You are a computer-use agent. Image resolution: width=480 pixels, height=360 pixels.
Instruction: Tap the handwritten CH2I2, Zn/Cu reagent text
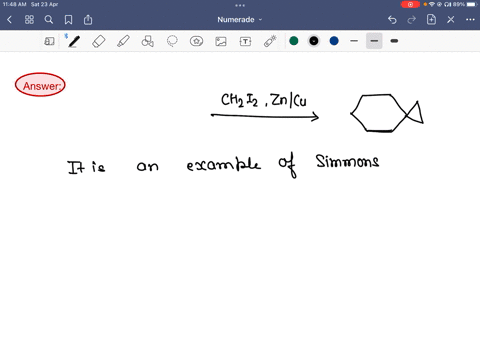[264, 100]
